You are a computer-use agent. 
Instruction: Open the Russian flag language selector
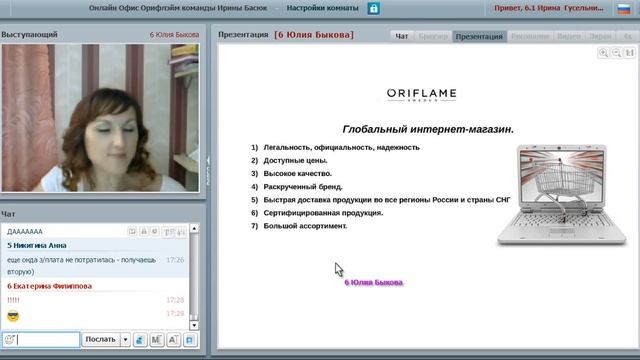pyautogui.click(x=624, y=9)
